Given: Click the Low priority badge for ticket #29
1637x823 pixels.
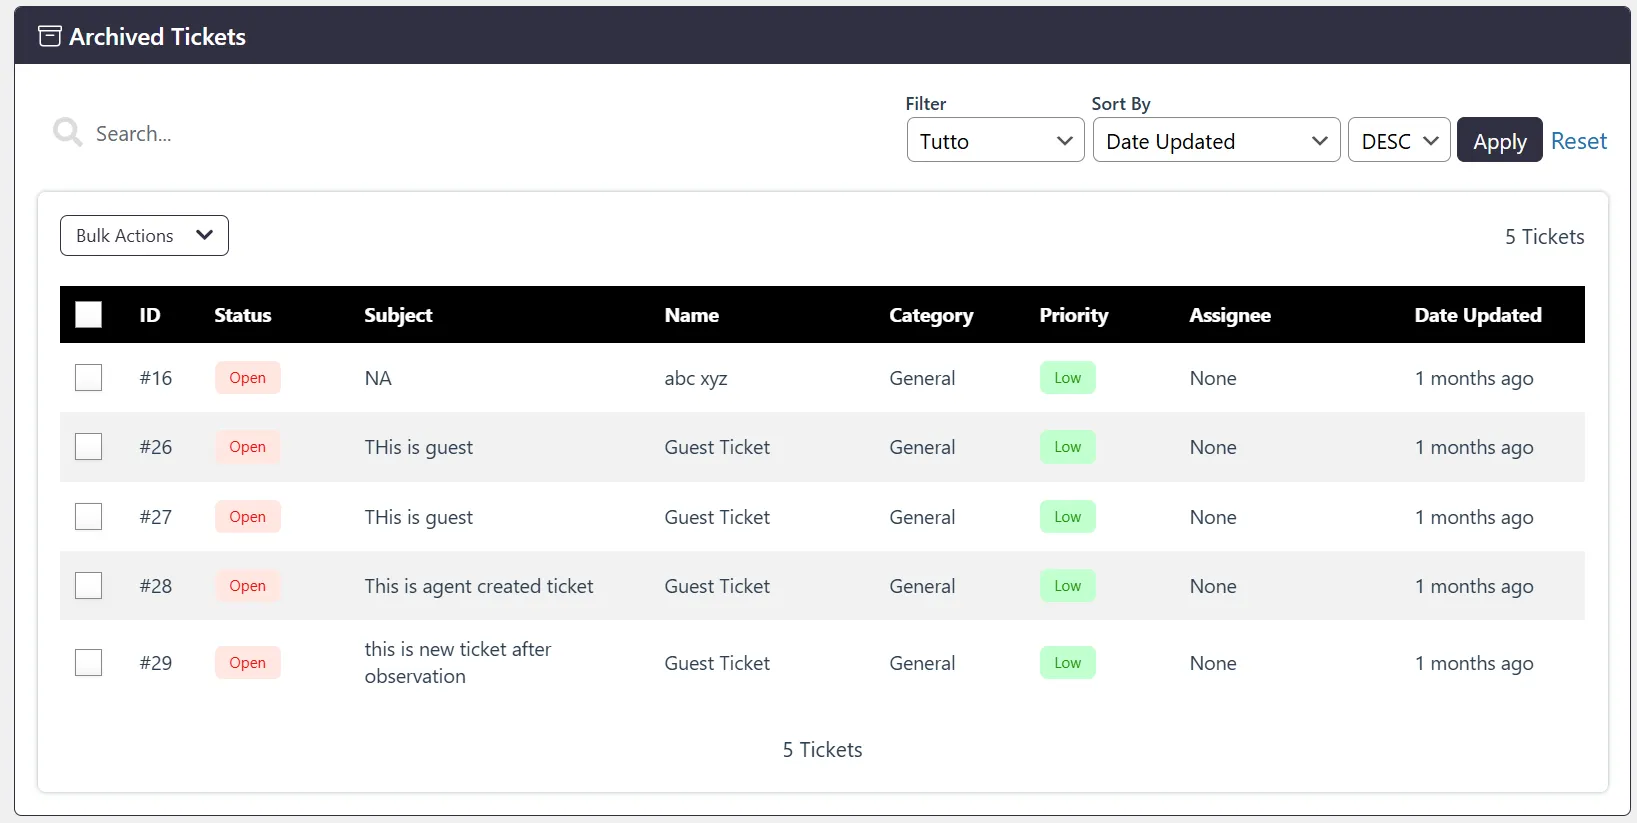Looking at the screenshot, I should pos(1067,663).
